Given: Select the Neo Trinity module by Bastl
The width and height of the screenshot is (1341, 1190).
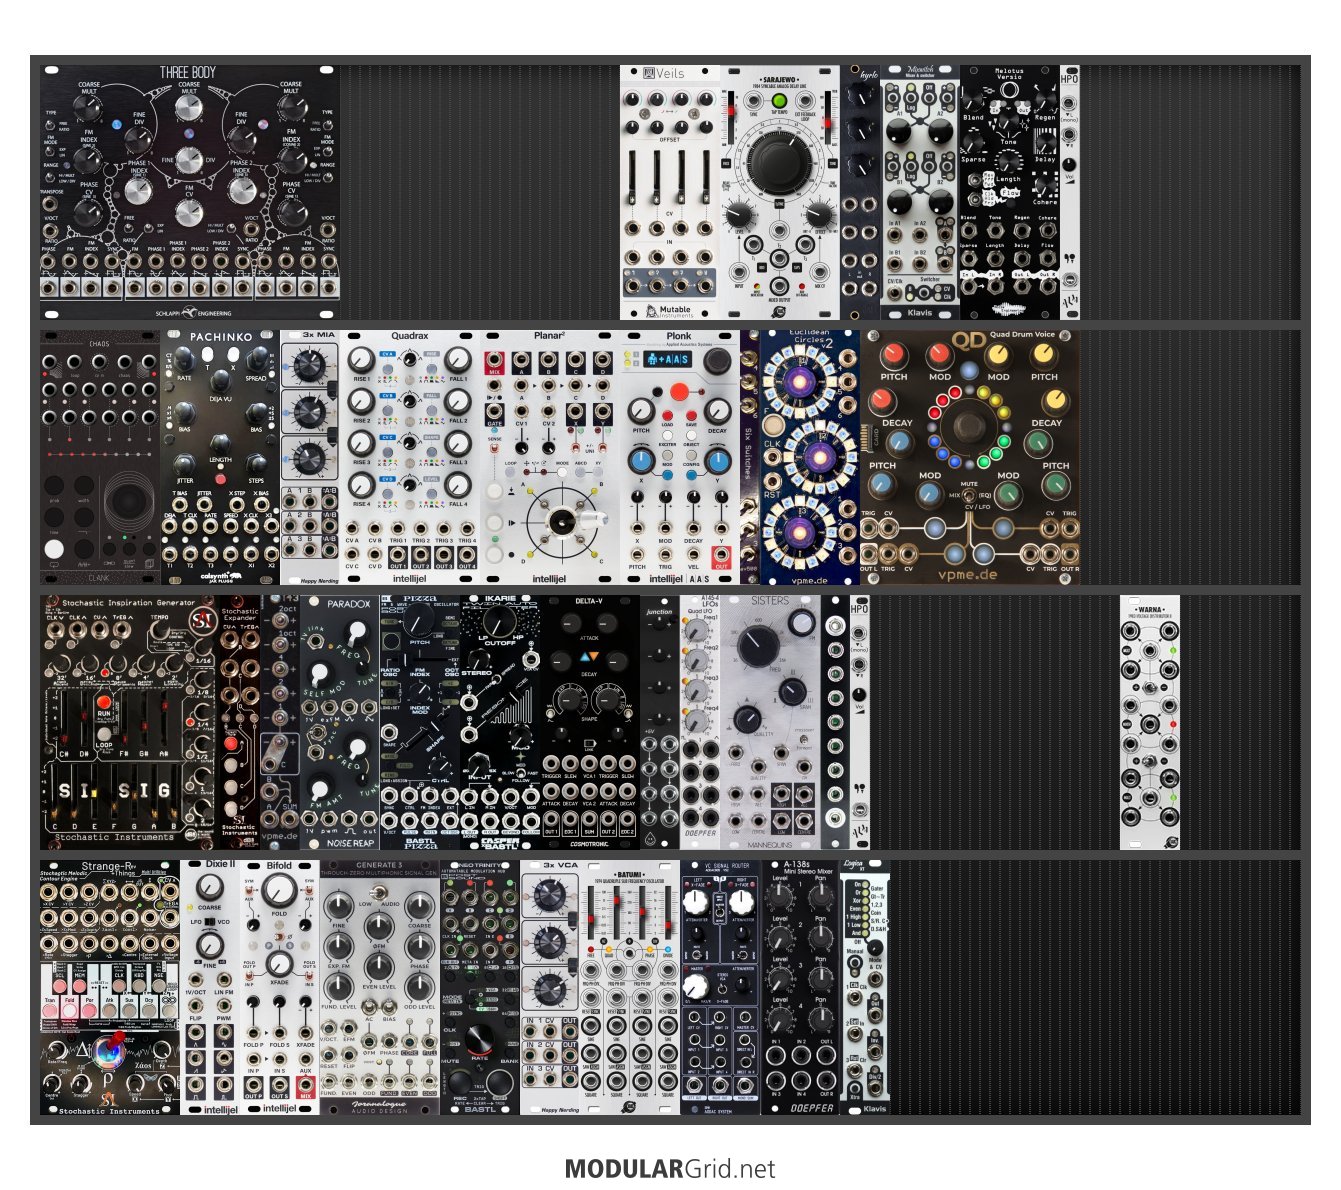Looking at the screenshot, I should [480, 987].
